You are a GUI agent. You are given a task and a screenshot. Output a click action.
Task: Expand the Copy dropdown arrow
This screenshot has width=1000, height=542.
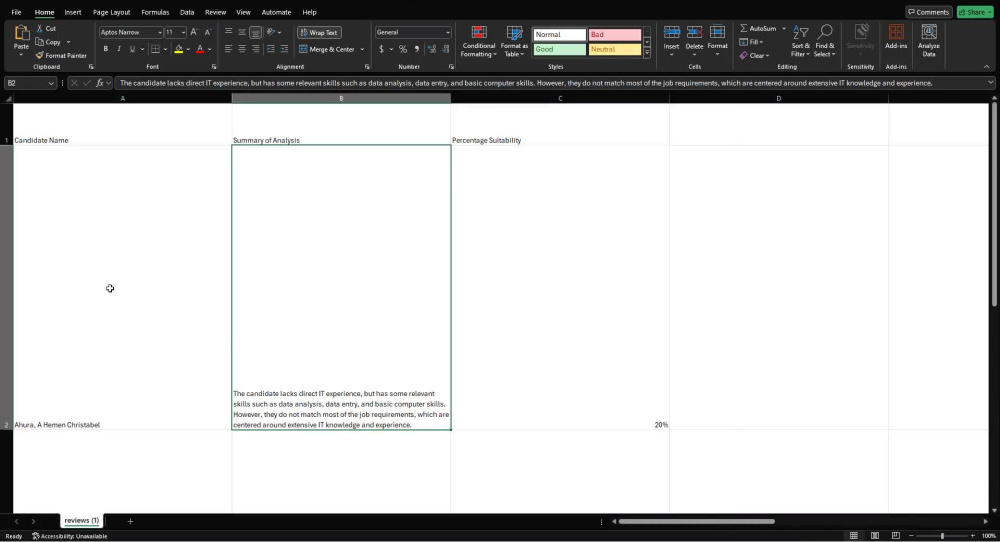coord(68,42)
